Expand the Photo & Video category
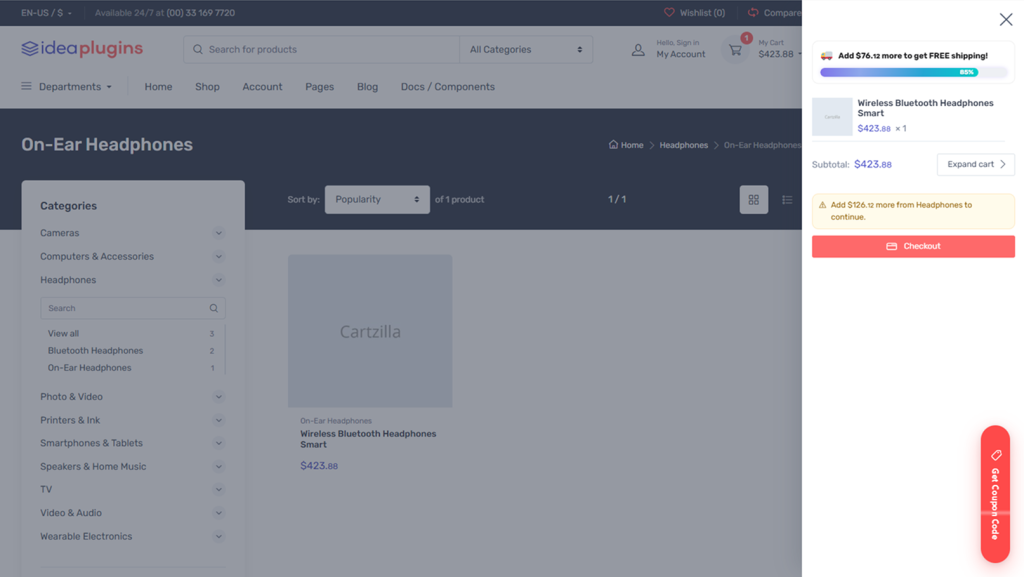The height and width of the screenshot is (577, 1024). point(219,397)
